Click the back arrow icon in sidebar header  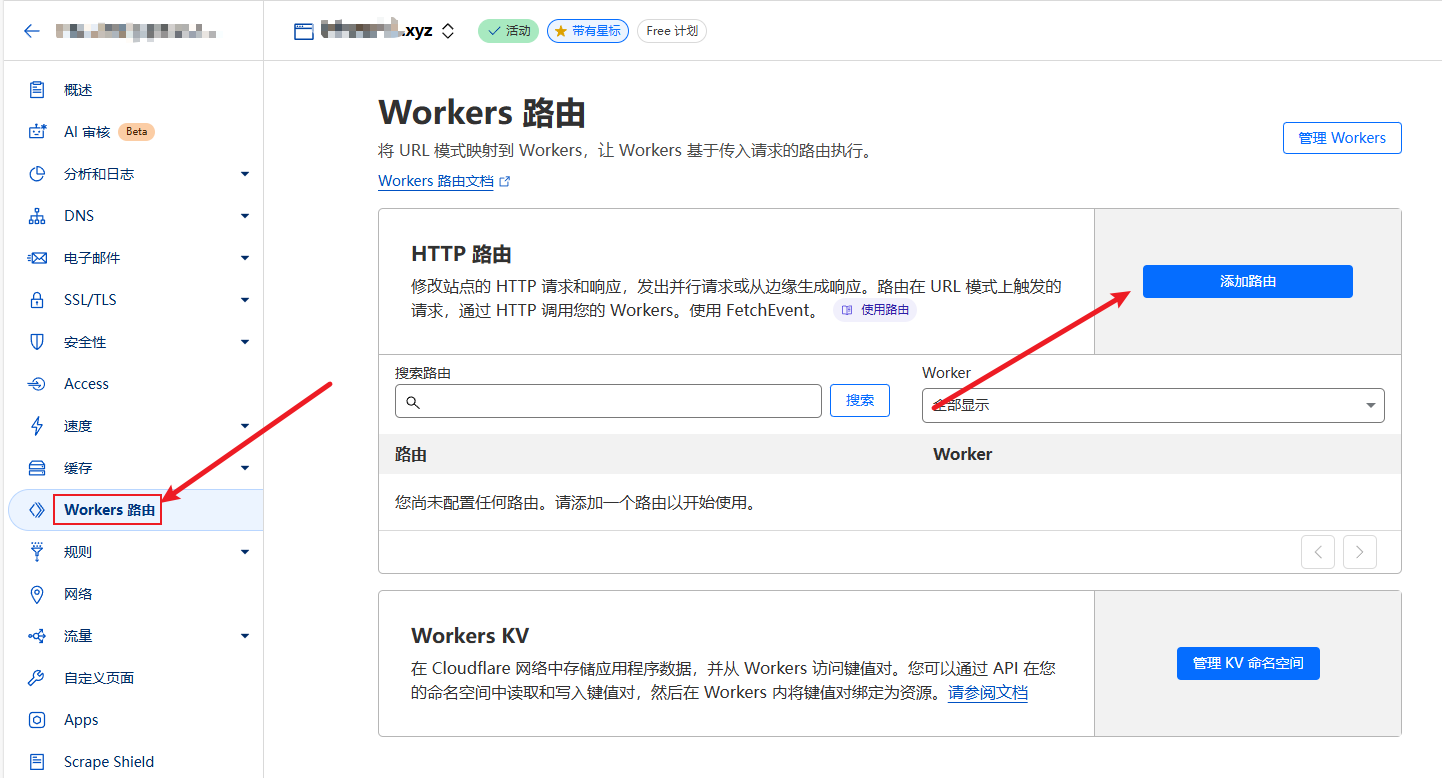pyautogui.click(x=32, y=31)
